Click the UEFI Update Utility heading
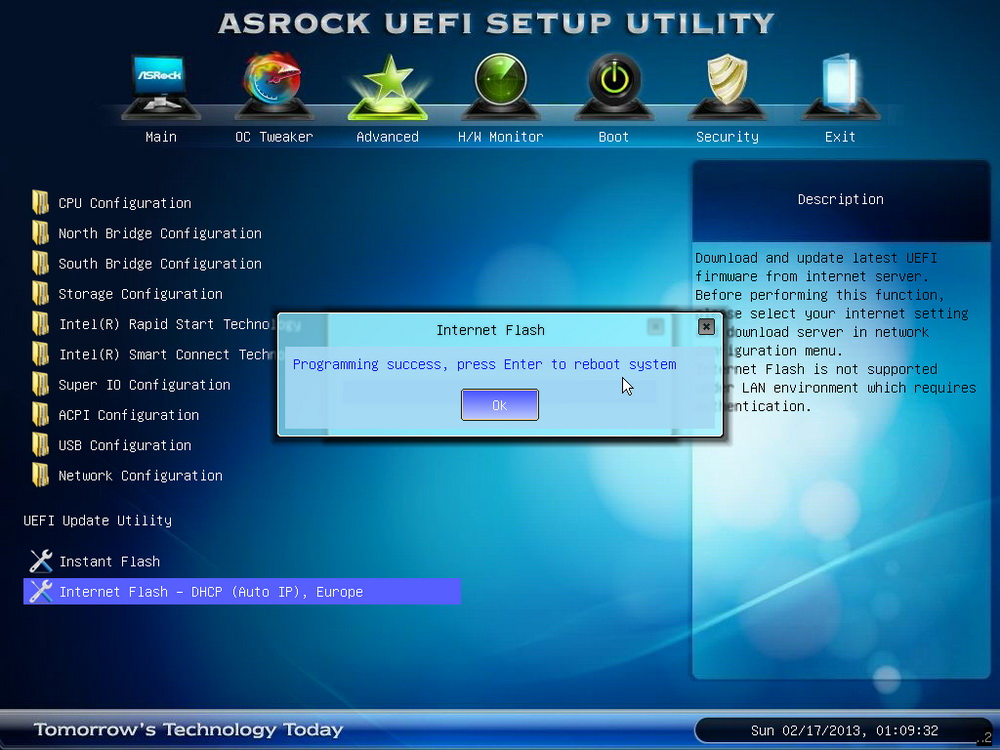Image resolution: width=1000 pixels, height=750 pixels. point(98,520)
